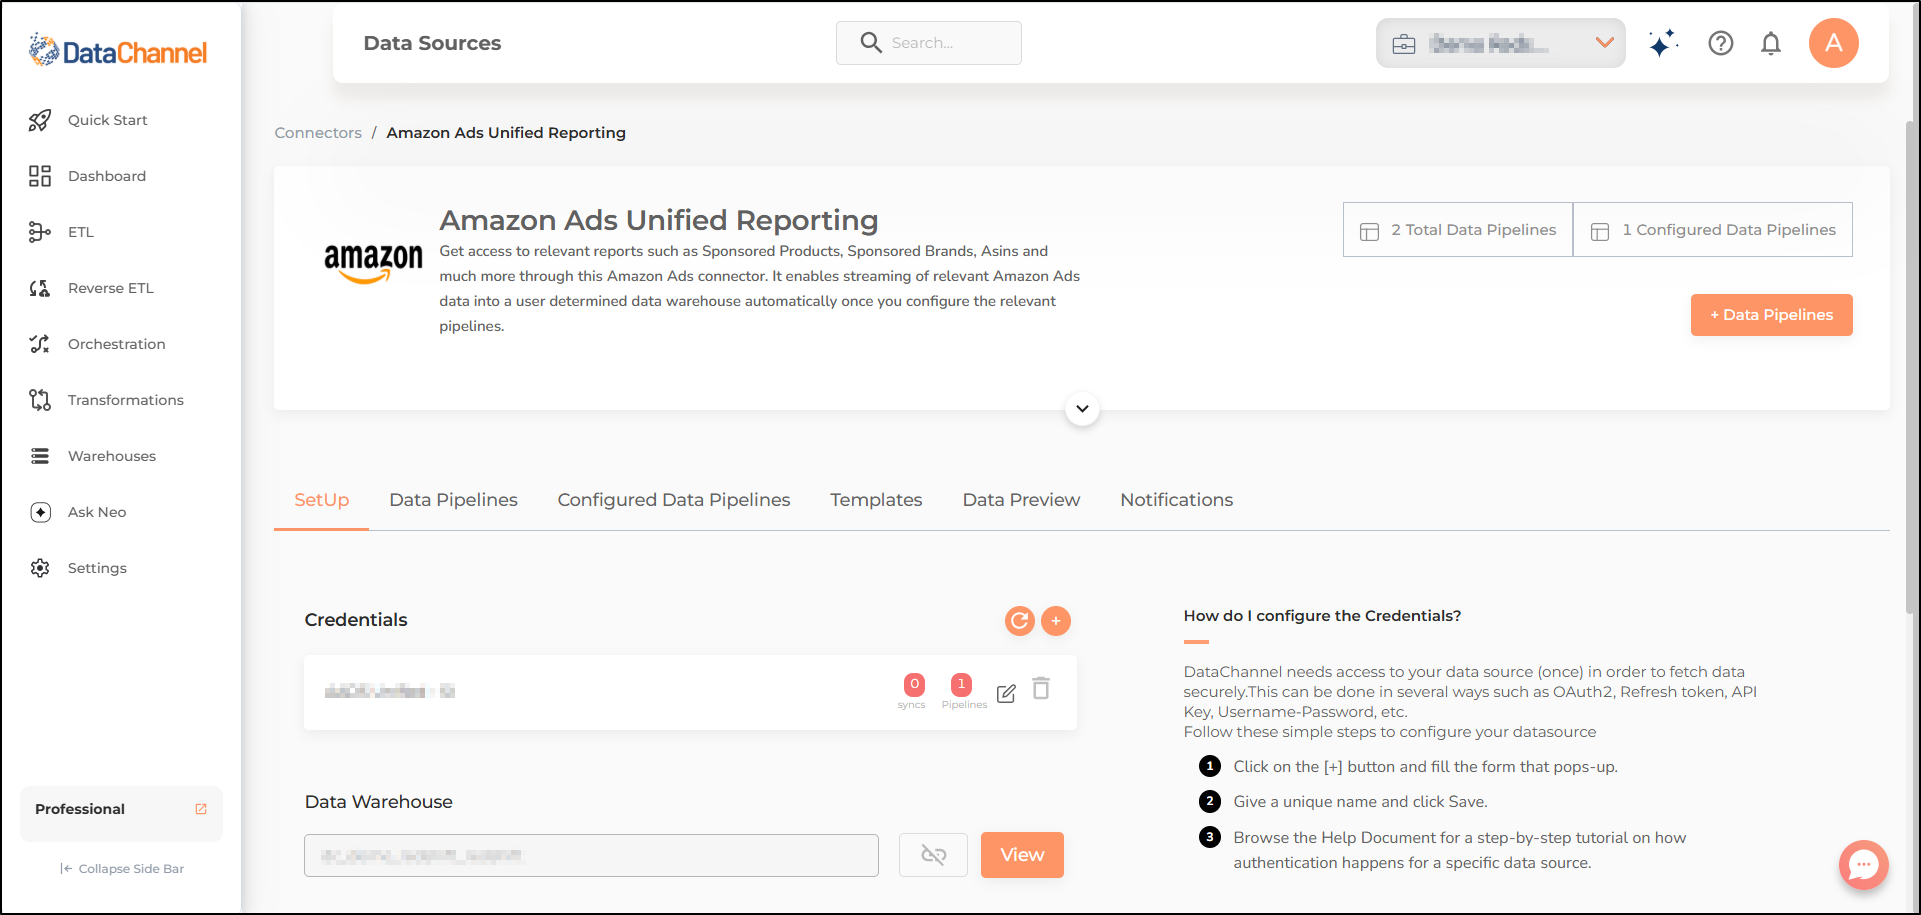This screenshot has width=1921, height=915.
Task: Select the SetUp tab
Action: (322, 500)
